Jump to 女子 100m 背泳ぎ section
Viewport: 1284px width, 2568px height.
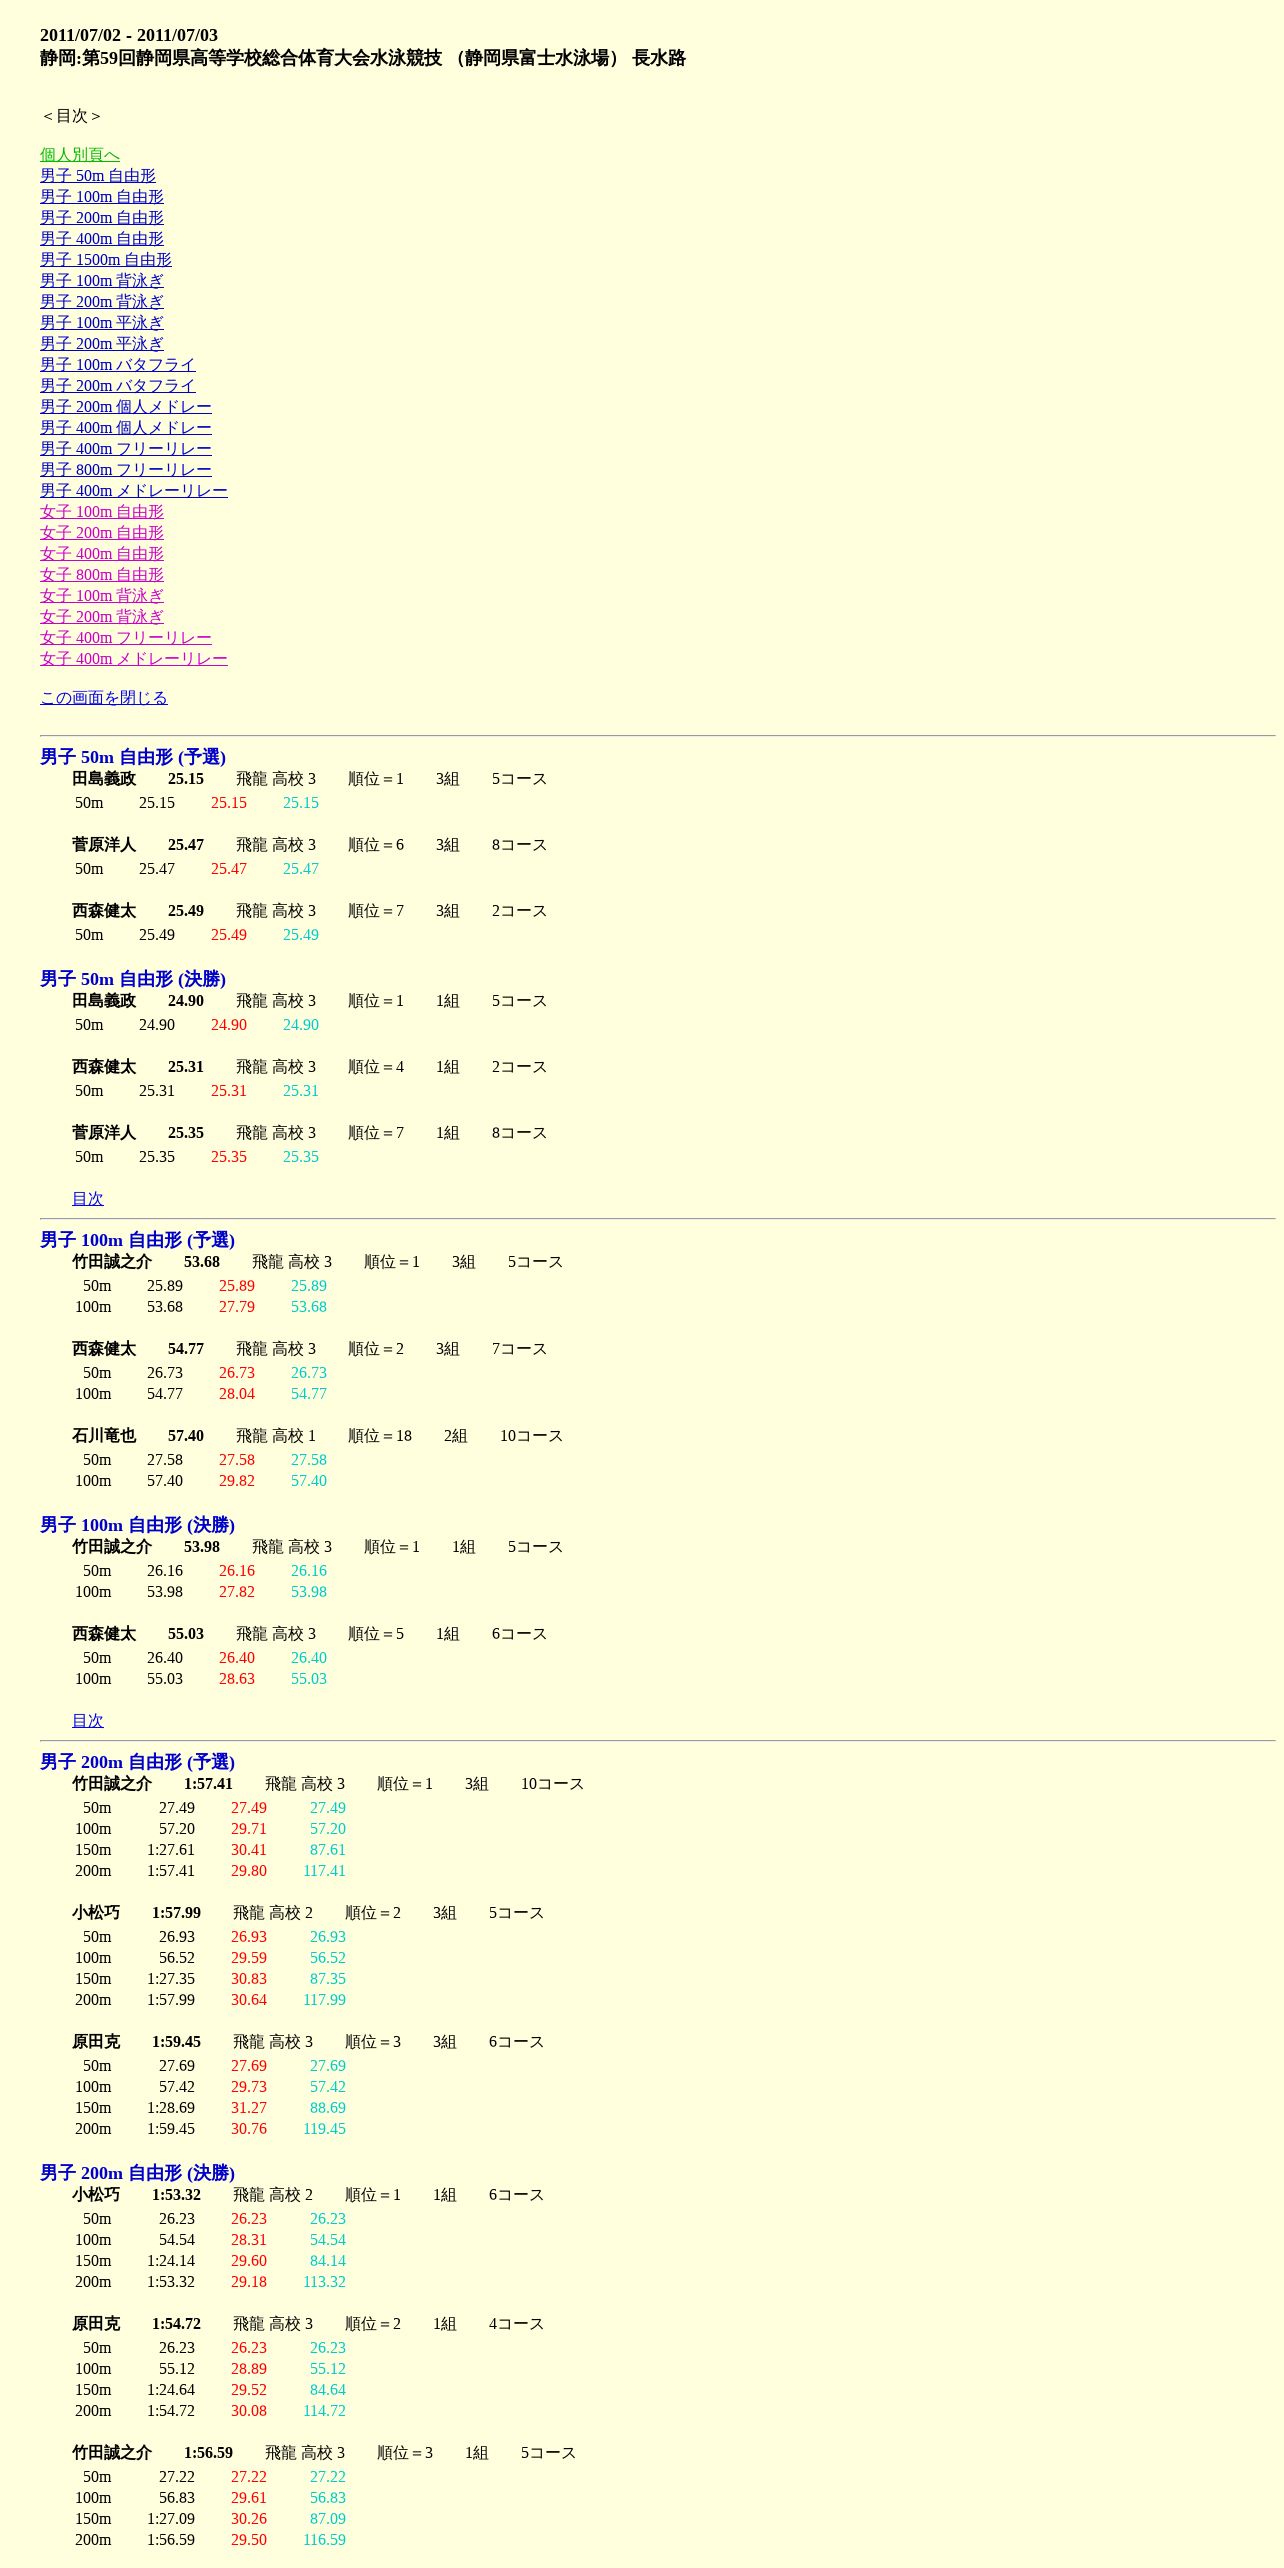coord(102,595)
